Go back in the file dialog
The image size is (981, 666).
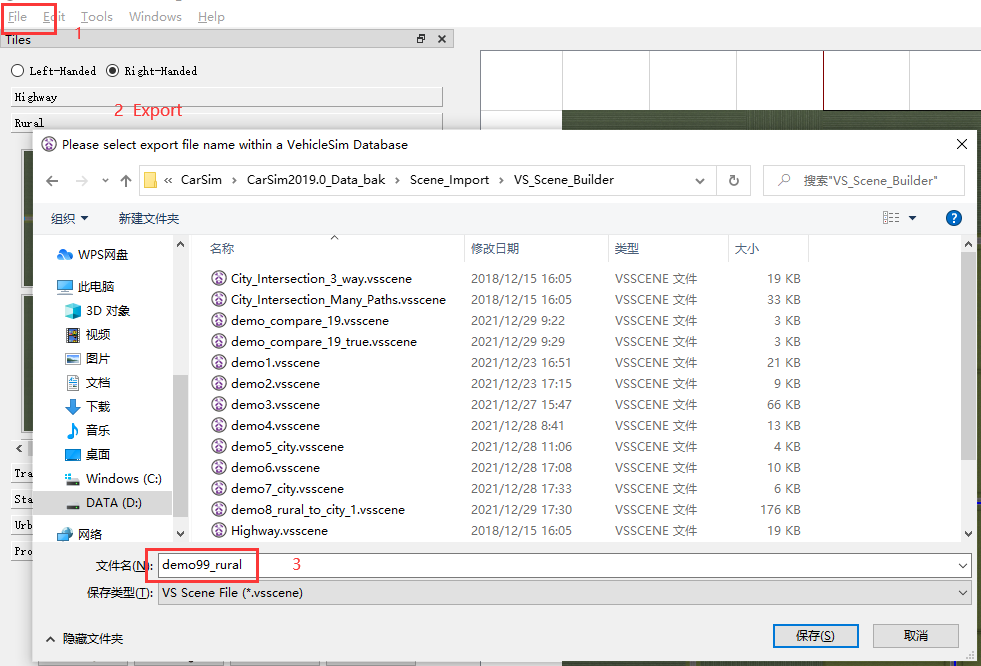coord(52,181)
